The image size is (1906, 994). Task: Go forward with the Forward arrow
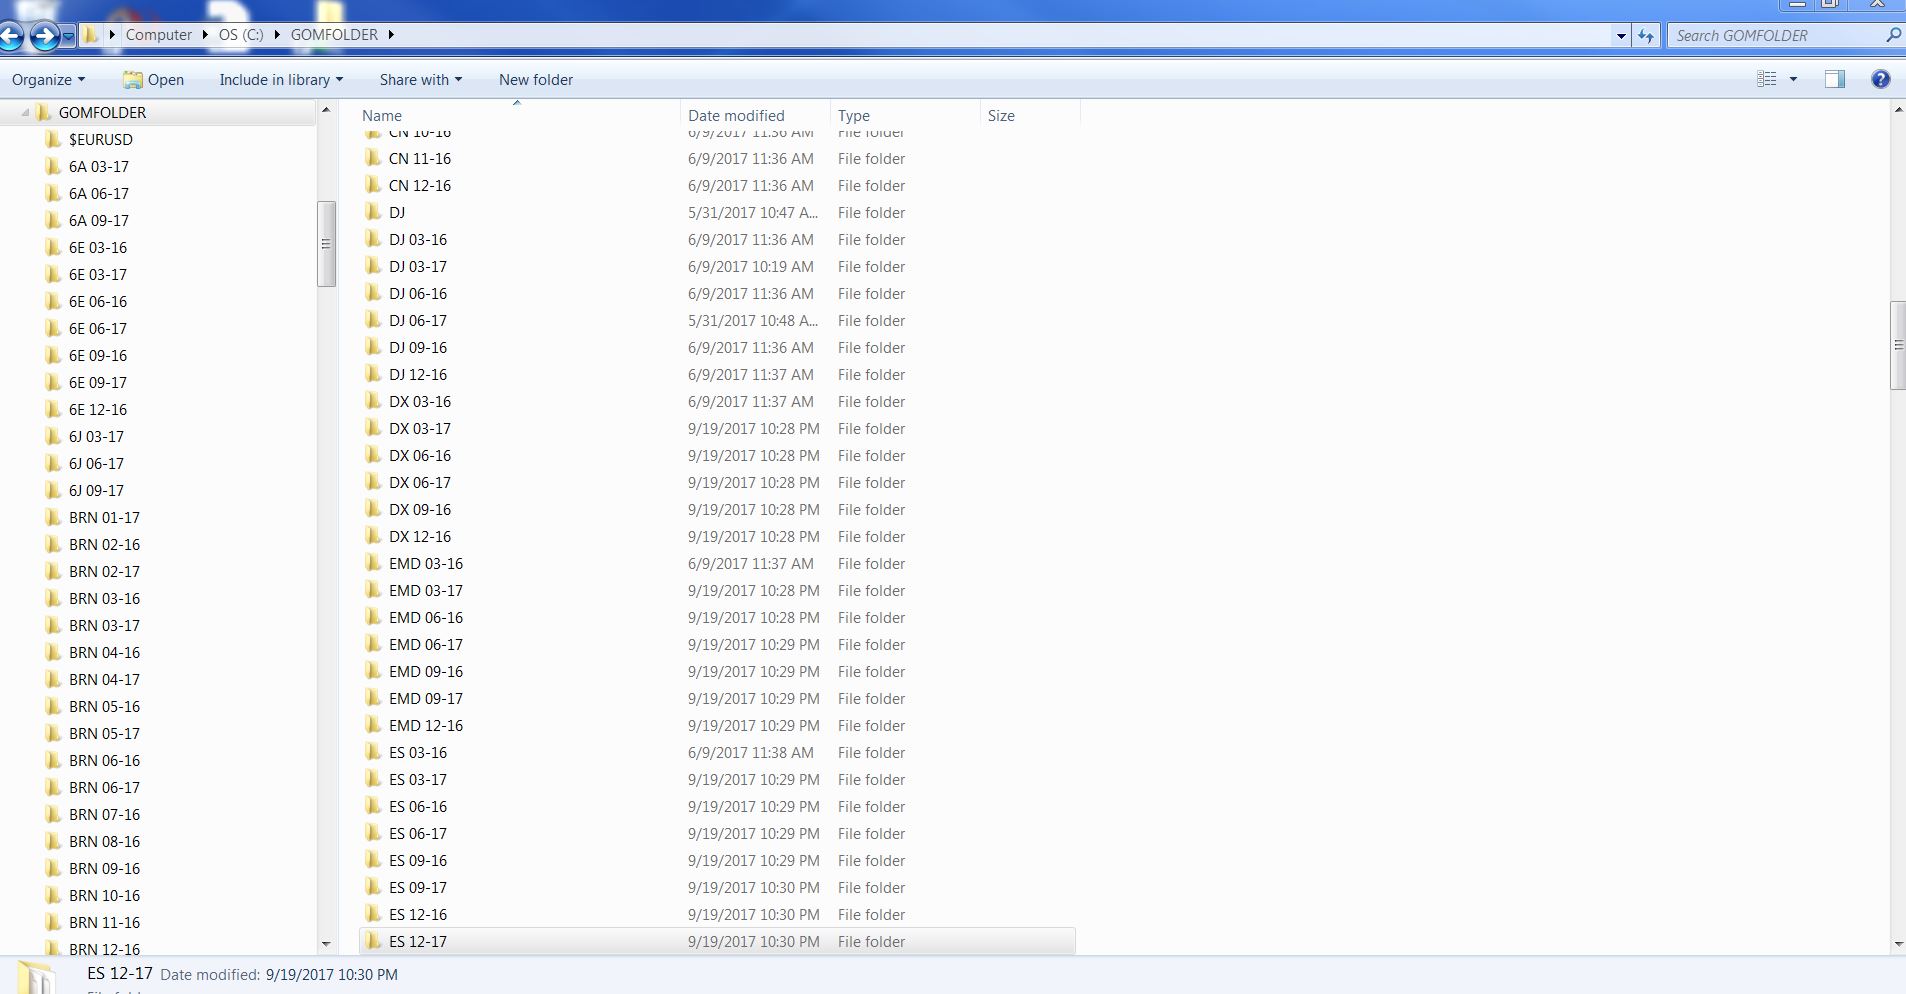(x=44, y=37)
